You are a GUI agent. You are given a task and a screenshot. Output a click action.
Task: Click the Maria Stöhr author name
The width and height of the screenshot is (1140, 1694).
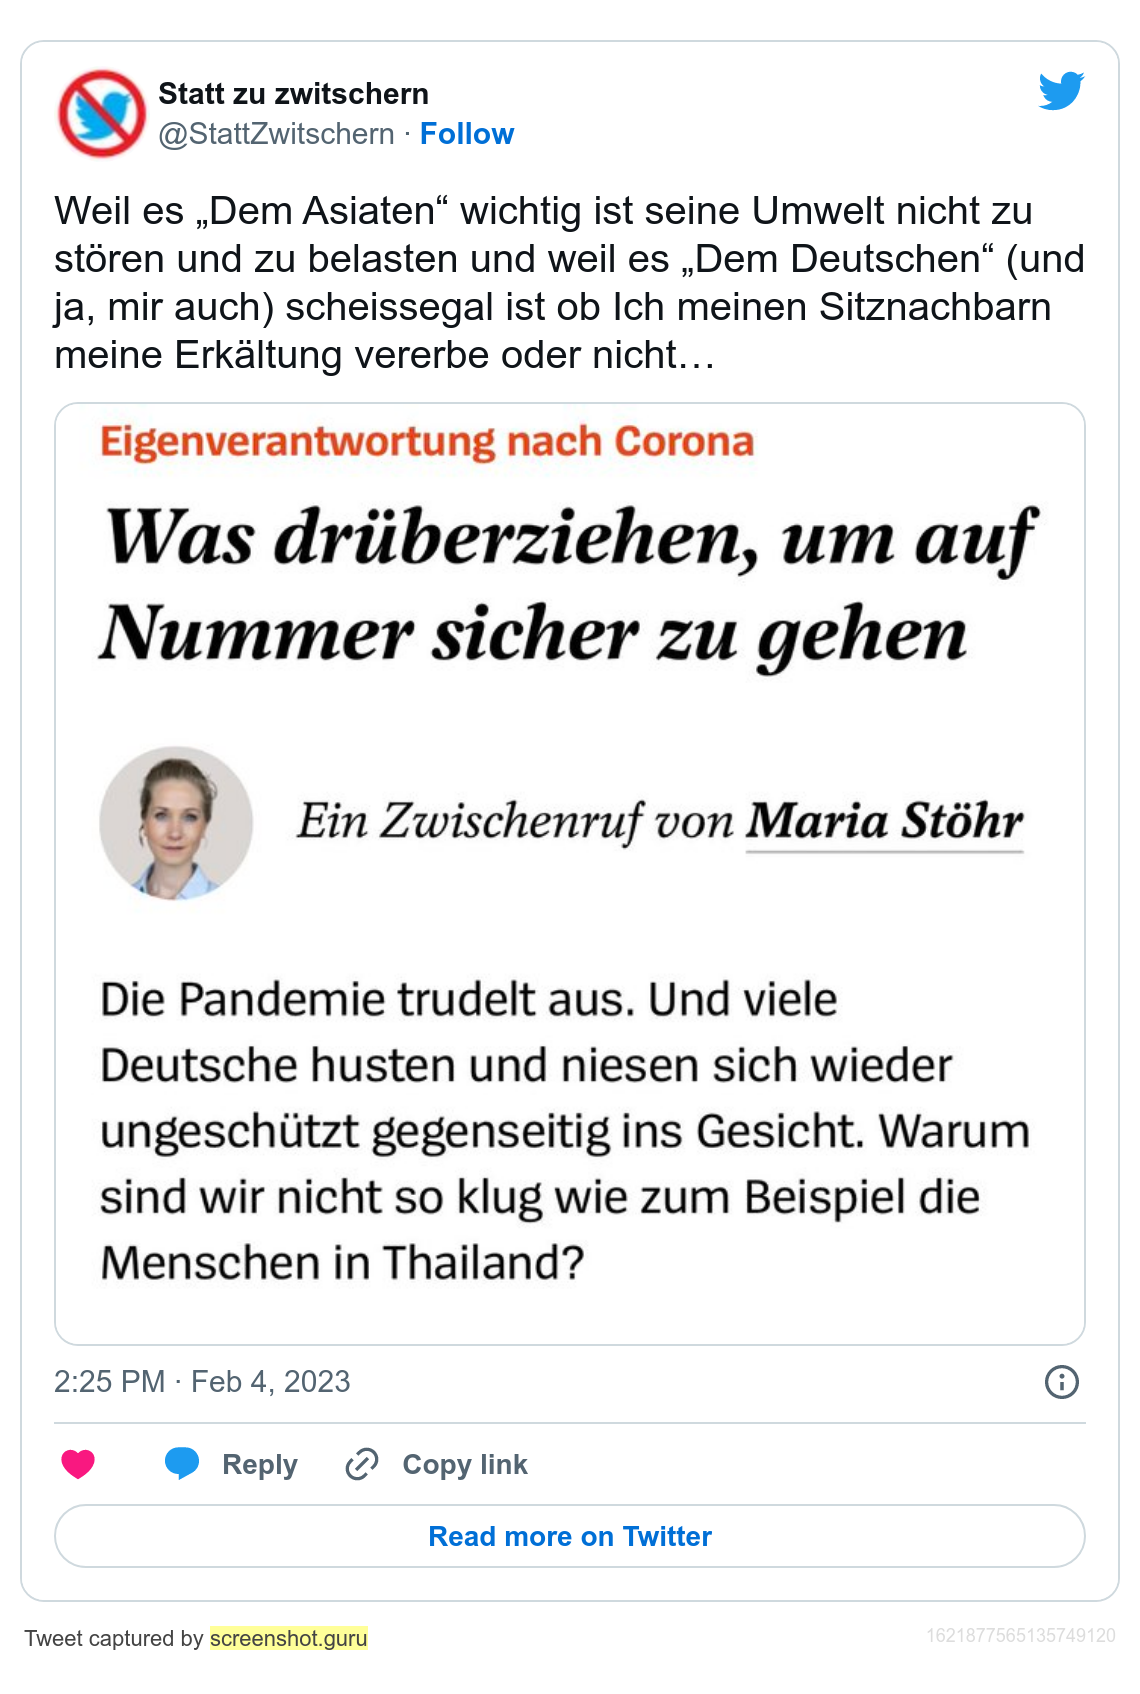884,821
